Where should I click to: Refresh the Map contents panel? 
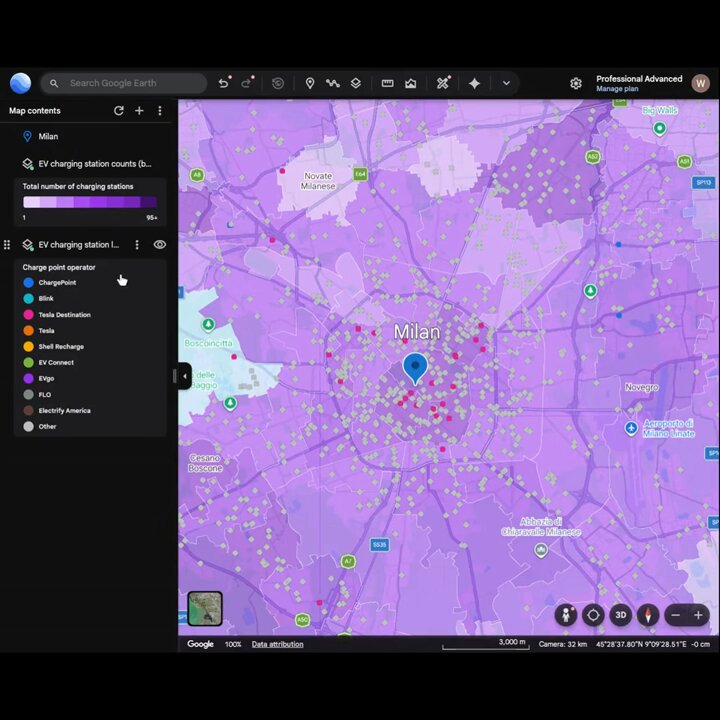click(118, 111)
